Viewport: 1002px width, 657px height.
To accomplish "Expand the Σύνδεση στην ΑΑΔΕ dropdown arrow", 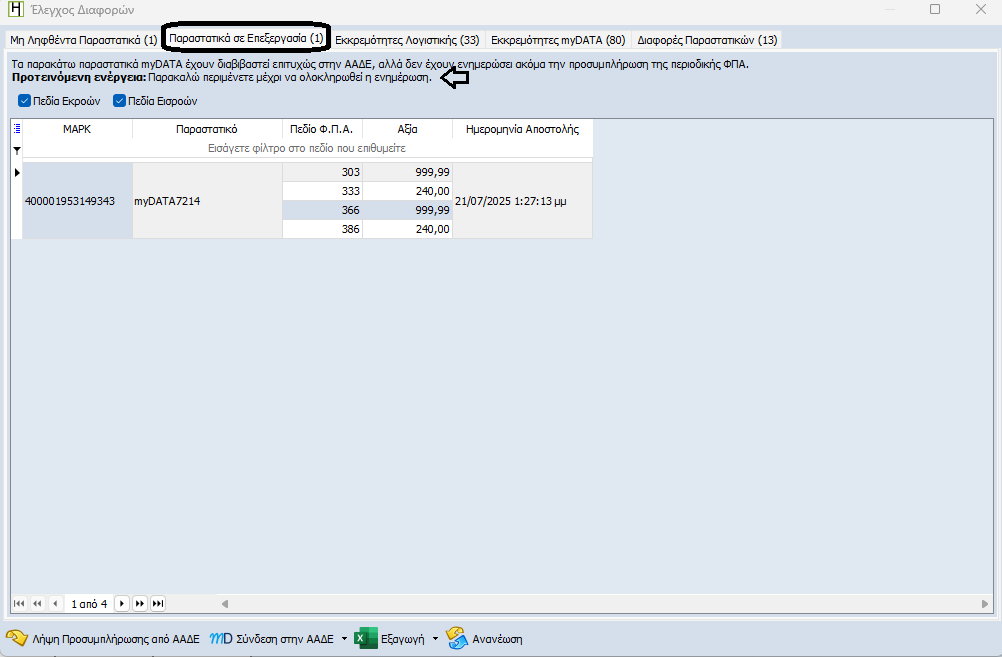I will pyautogui.click(x=344, y=639).
